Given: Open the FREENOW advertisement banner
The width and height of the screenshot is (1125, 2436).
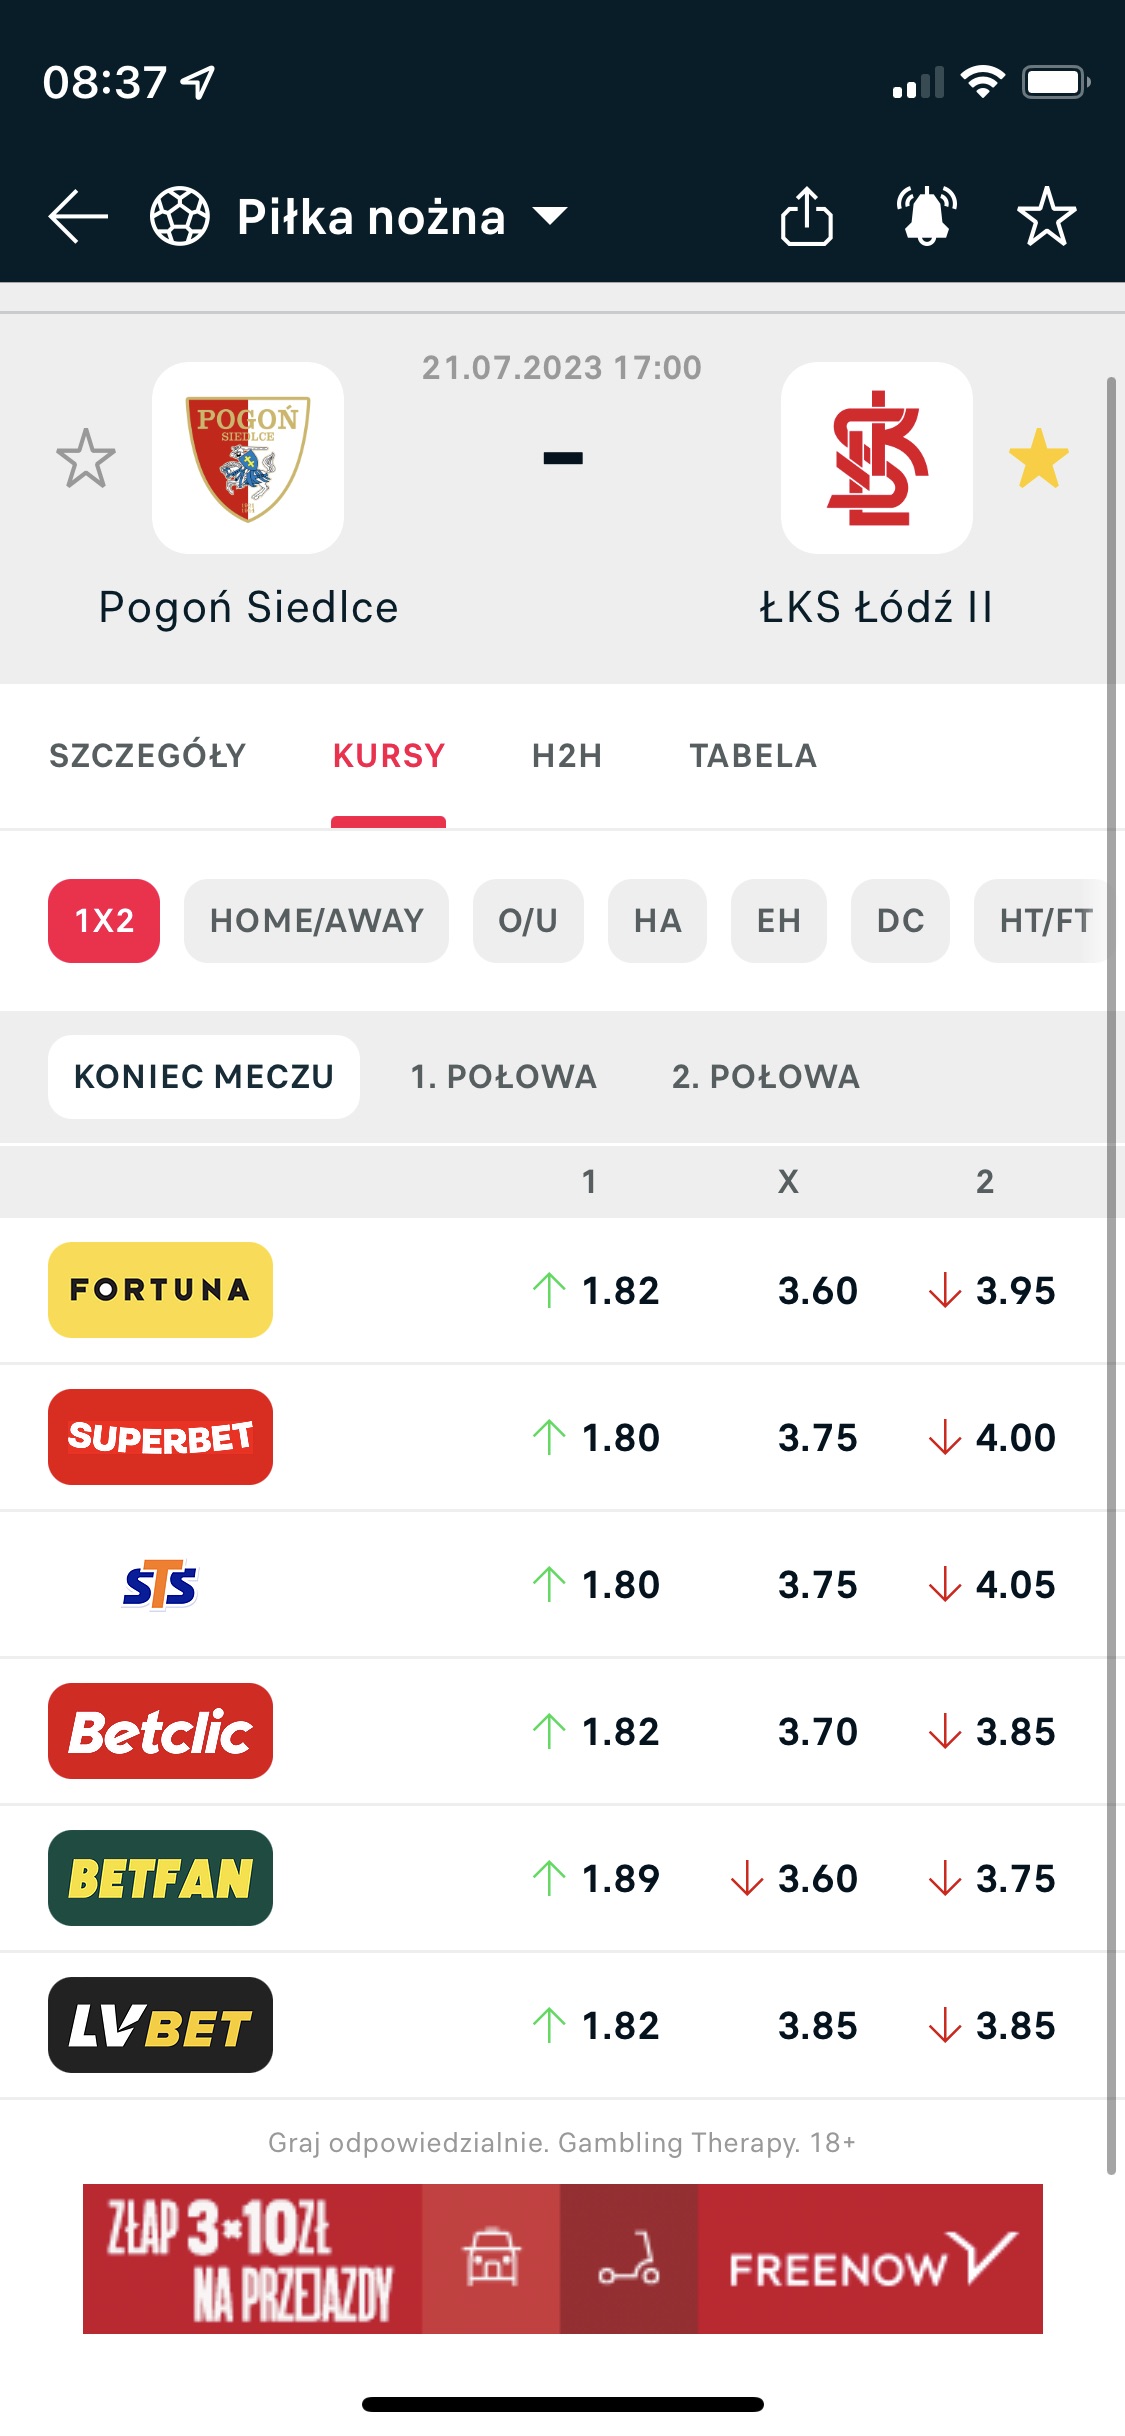Looking at the screenshot, I should (562, 2258).
